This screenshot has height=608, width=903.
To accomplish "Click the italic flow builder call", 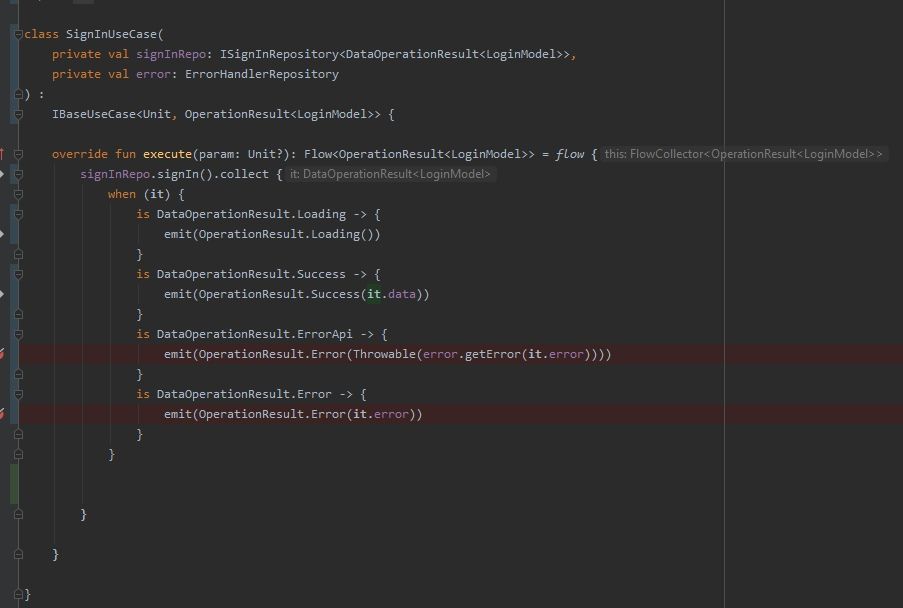I will (x=570, y=154).
